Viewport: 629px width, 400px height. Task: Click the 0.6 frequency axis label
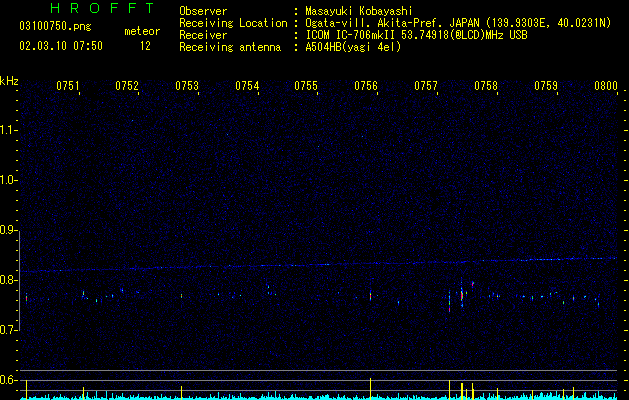click(x=9, y=380)
